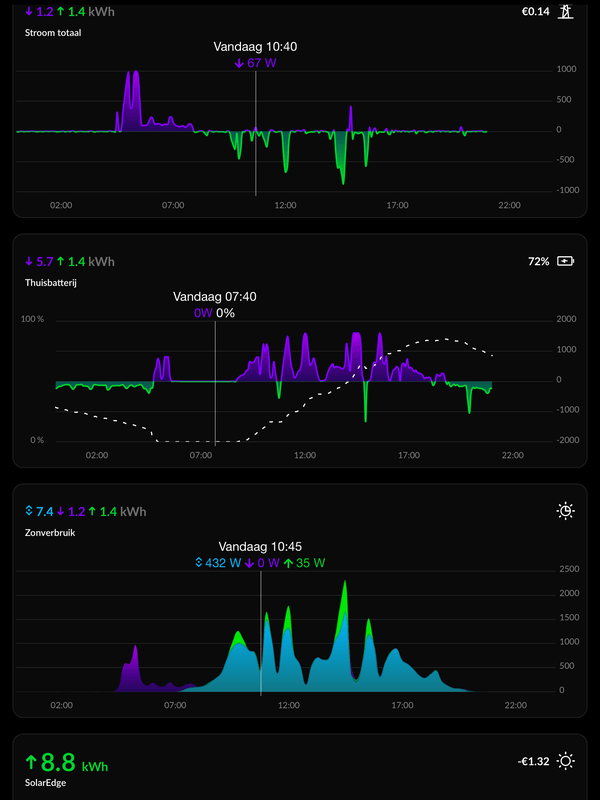
Task: Tap the 72% battery level readout
Action: [x=539, y=261]
